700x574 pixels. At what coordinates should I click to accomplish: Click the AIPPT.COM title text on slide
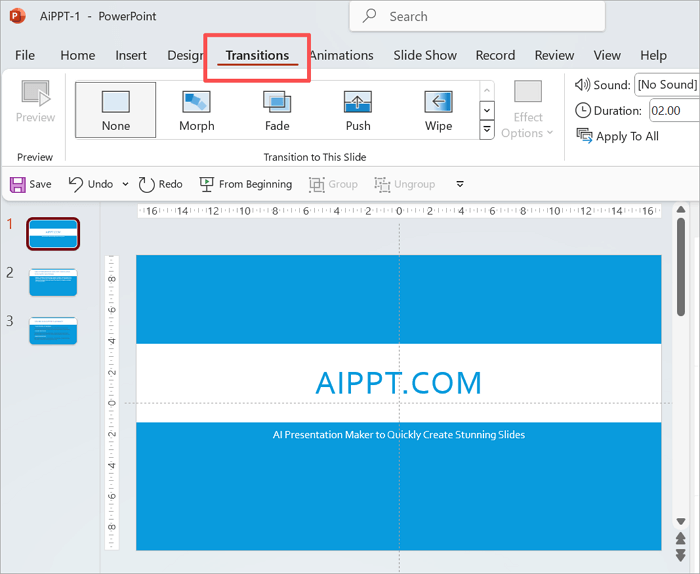(399, 383)
